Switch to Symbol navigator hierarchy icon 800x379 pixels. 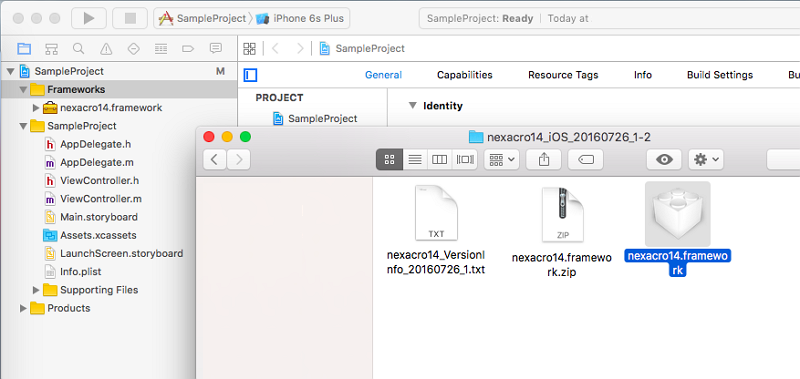pos(51,48)
